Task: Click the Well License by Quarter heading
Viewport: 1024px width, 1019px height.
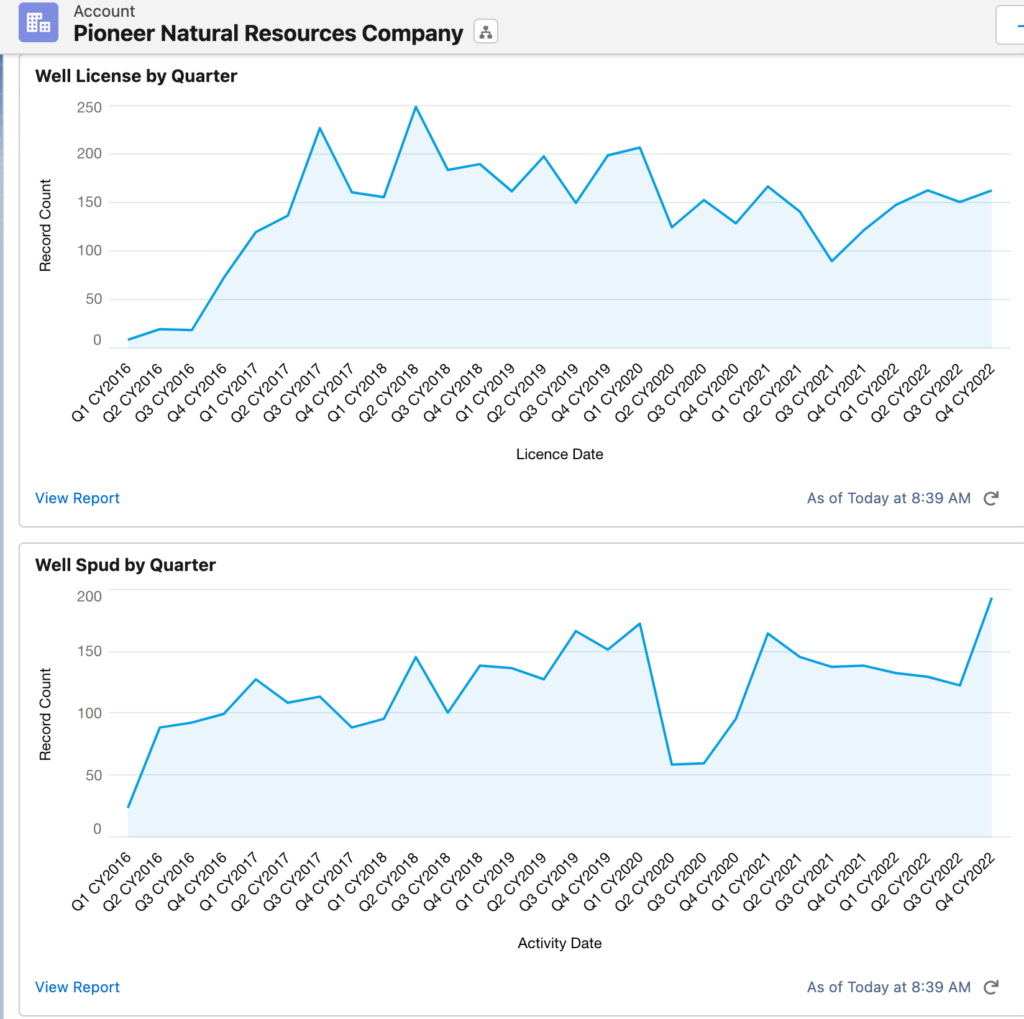Action: [x=136, y=76]
